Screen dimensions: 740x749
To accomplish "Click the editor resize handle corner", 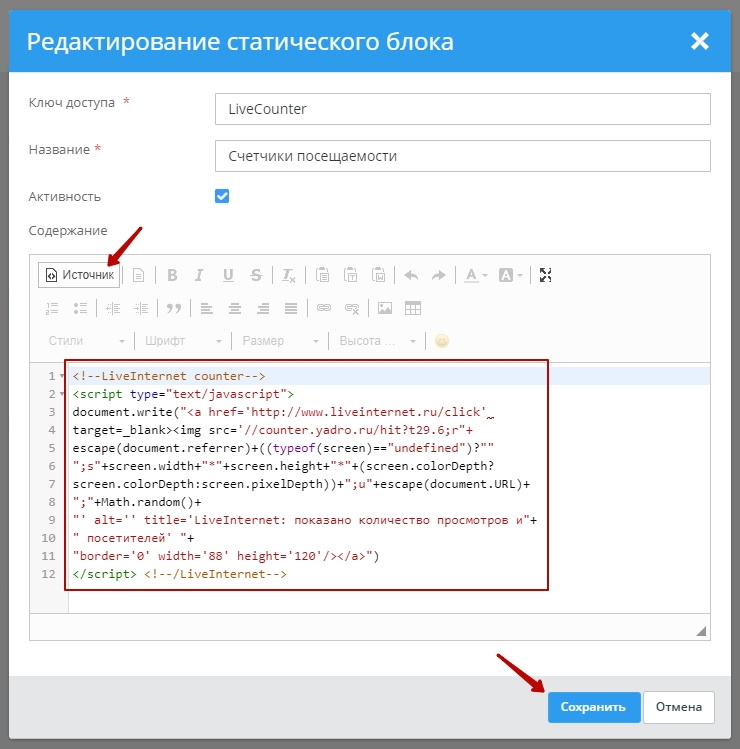I will (x=701, y=631).
